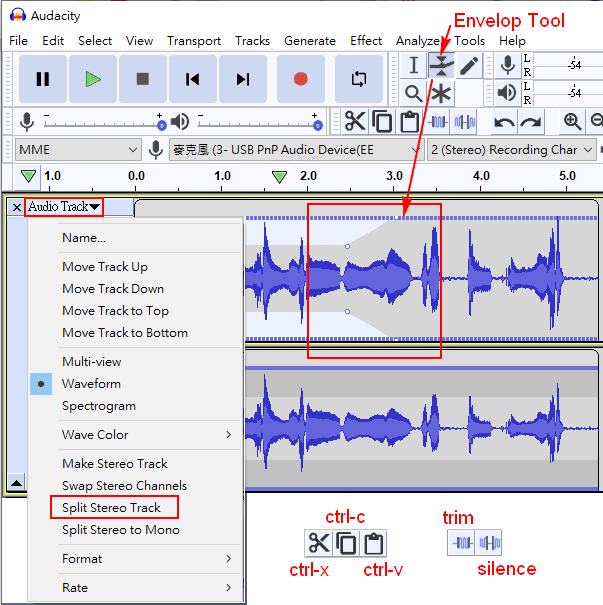This screenshot has width=603, height=605.
Task: Select the Draw pencil tool
Action: coord(468,66)
